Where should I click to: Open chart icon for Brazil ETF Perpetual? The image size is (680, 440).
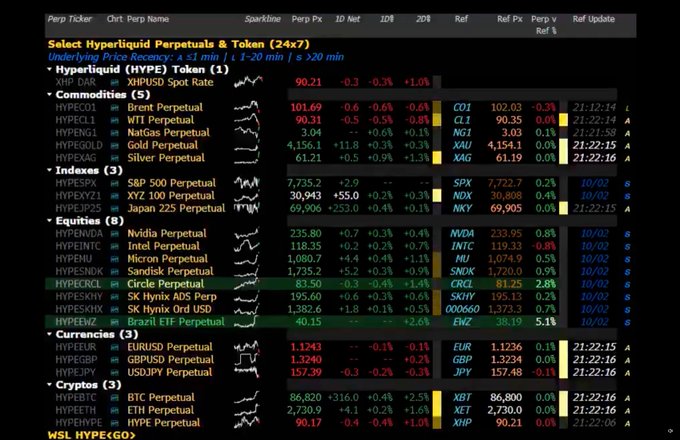pyautogui.click(x=114, y=322)
